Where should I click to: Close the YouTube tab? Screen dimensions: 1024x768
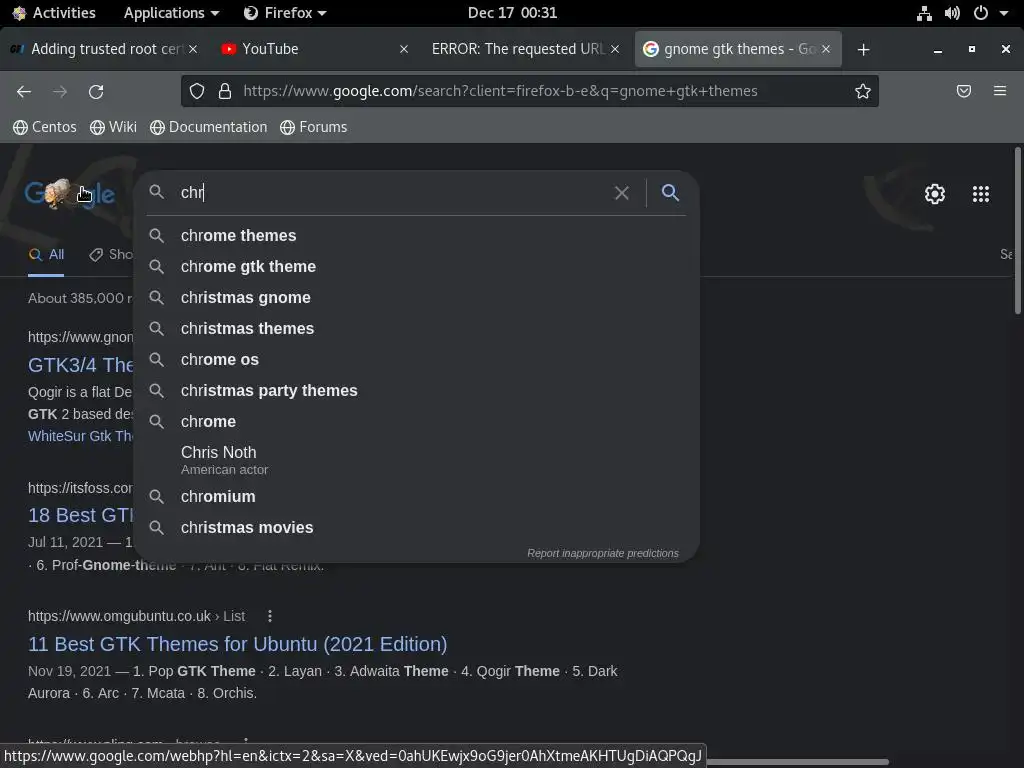pos(404,49)
